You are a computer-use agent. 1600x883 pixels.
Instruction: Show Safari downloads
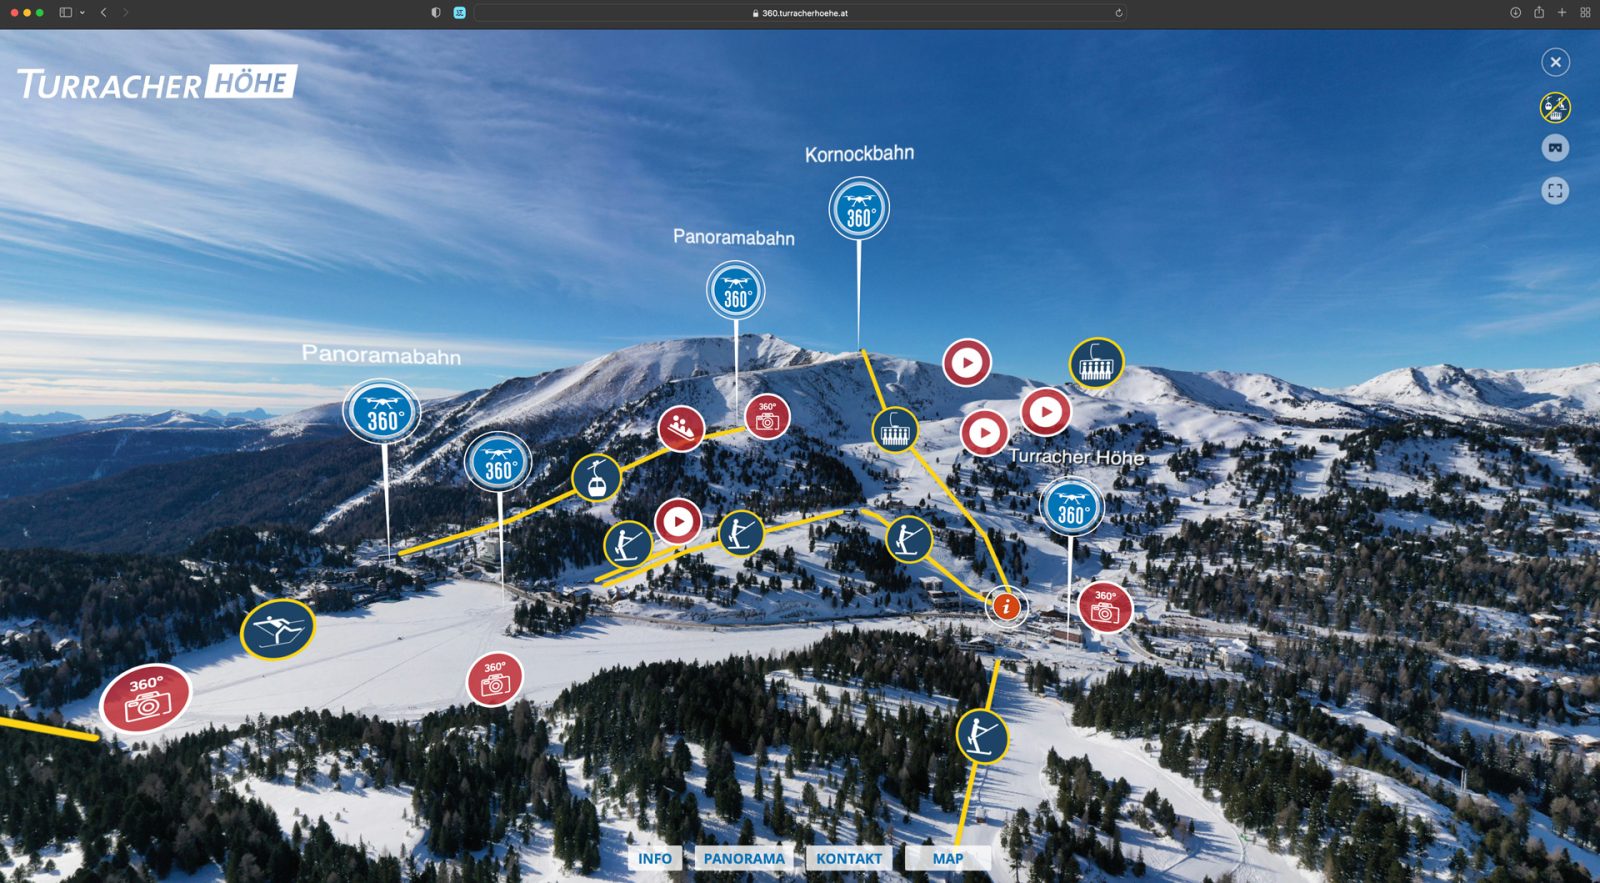[x=1515, y=13]
